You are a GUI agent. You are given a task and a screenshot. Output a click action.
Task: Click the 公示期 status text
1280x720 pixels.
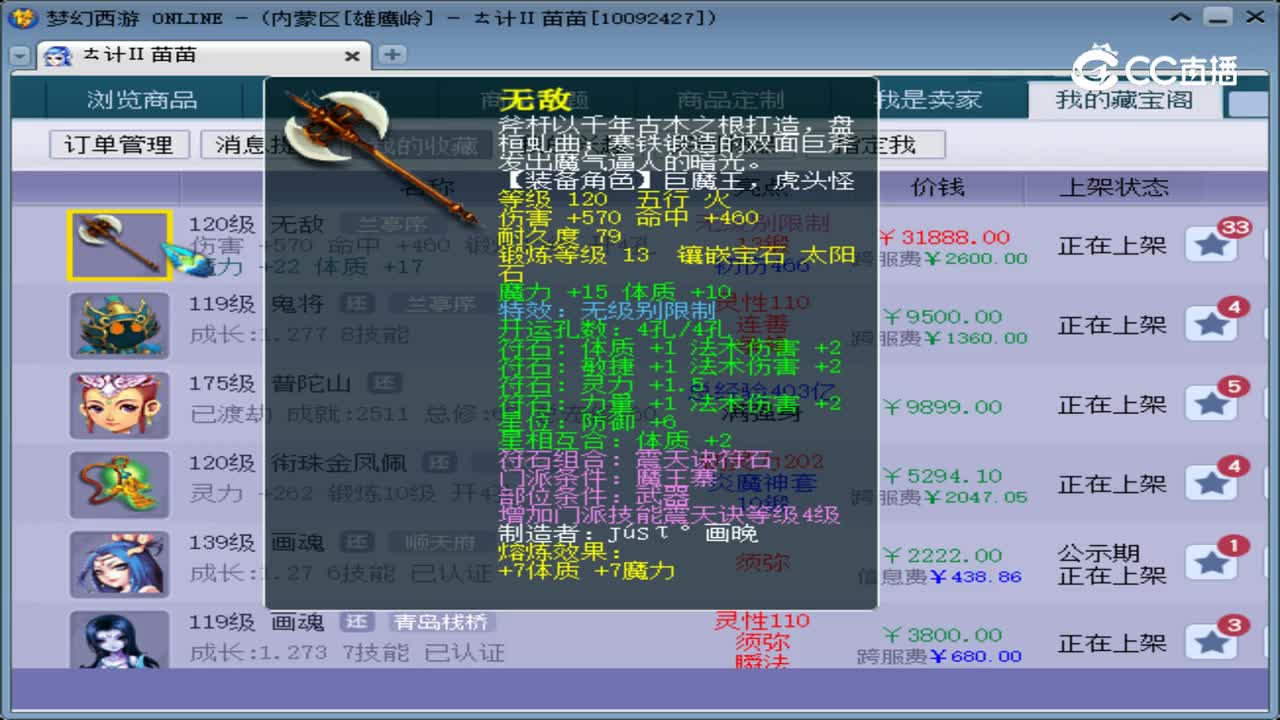(x=1099, y=553)
